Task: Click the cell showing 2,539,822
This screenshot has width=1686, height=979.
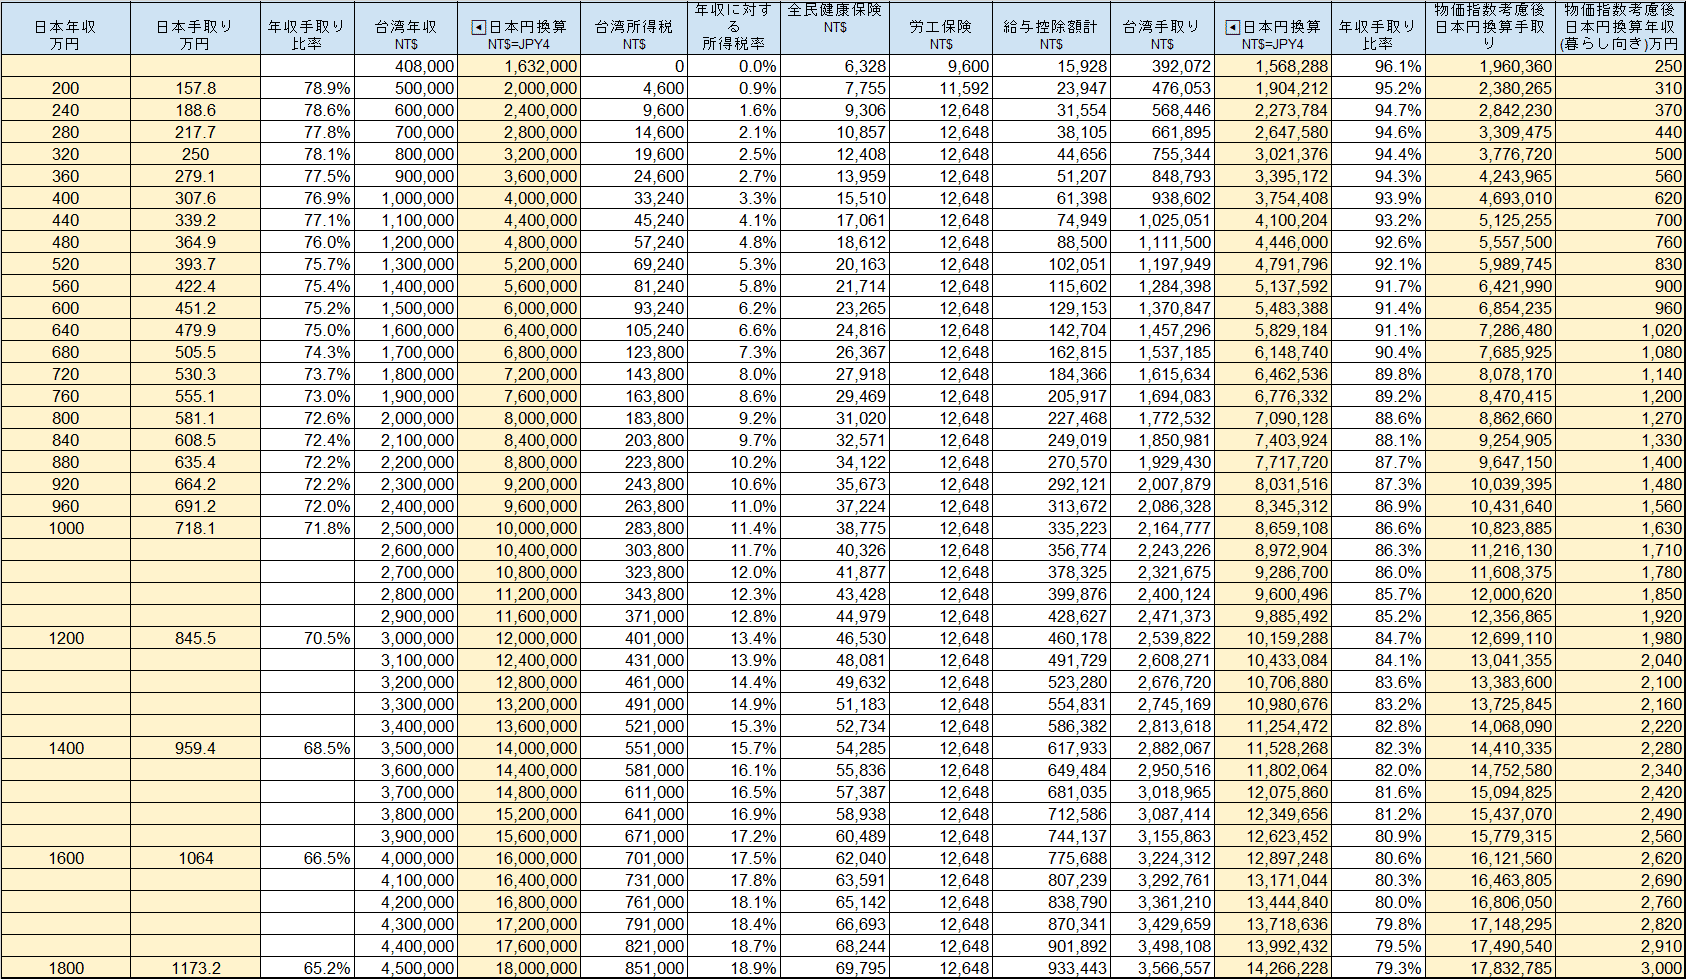Action: coord(1162,638)
